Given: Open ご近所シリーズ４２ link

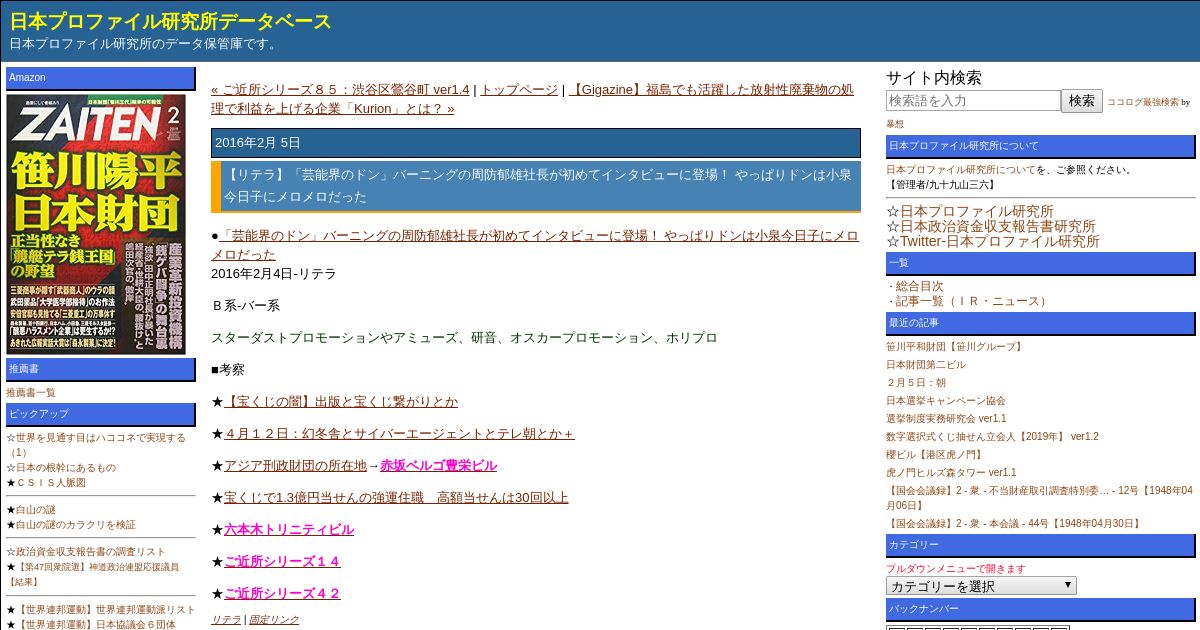Looking at the screenshot, I should (x=282, y=594).
